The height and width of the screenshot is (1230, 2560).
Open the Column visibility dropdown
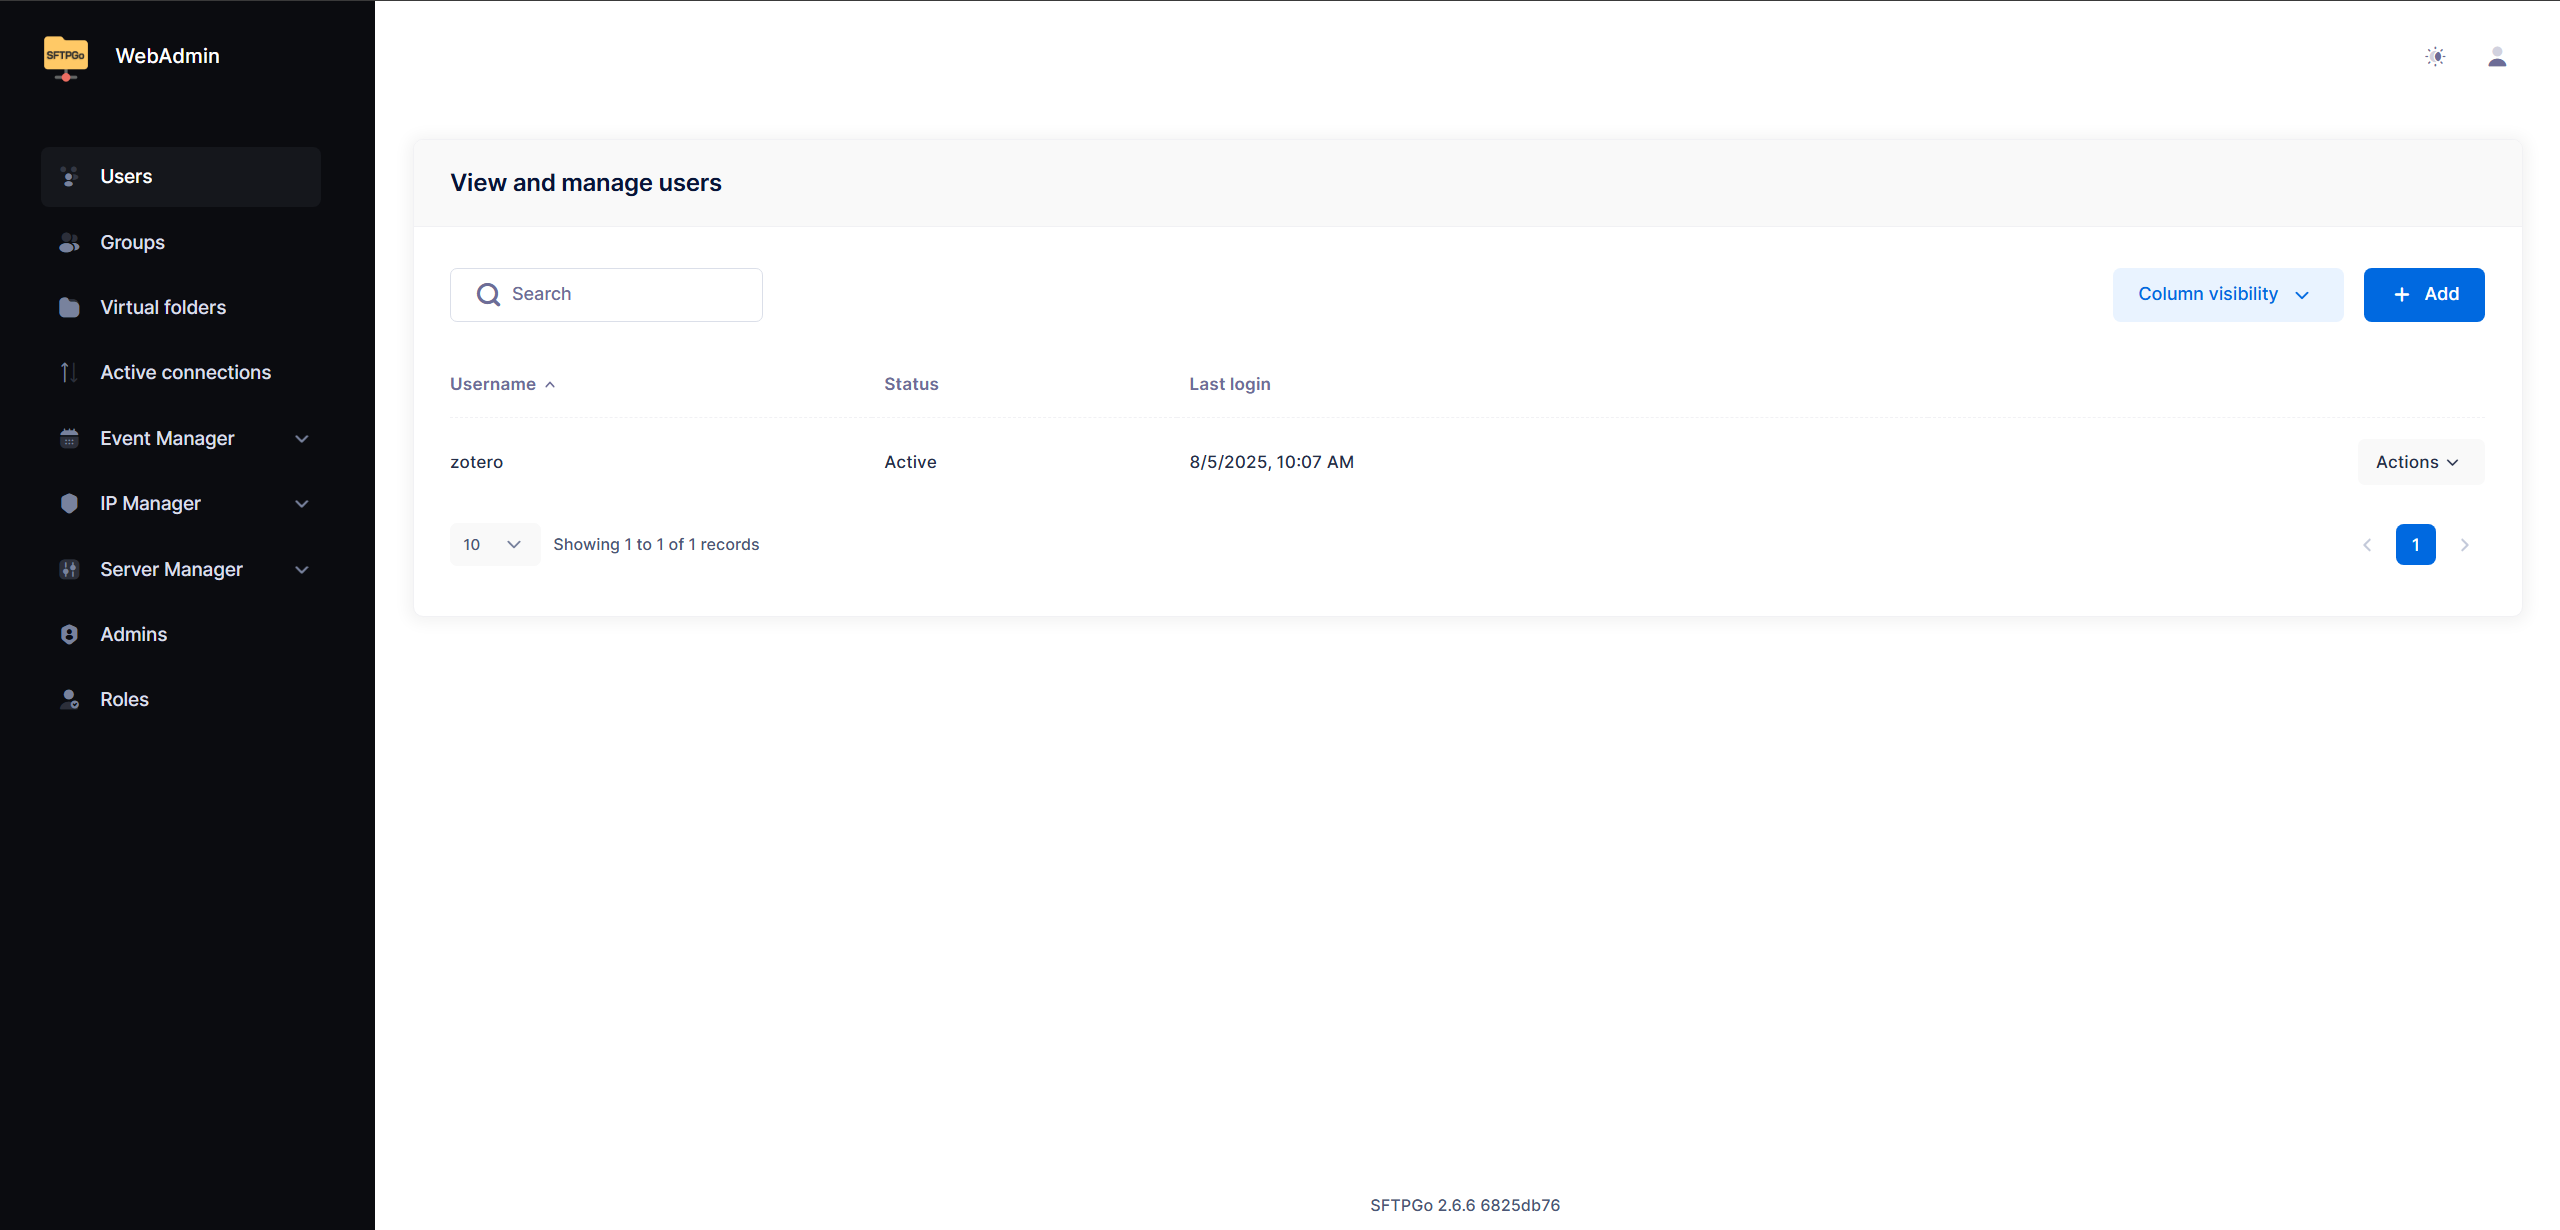point(2228,294)
